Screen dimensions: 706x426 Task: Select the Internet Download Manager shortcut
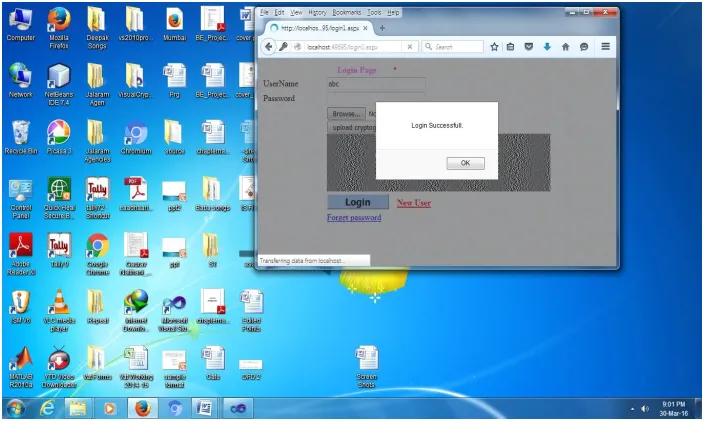tap(136, 311)
